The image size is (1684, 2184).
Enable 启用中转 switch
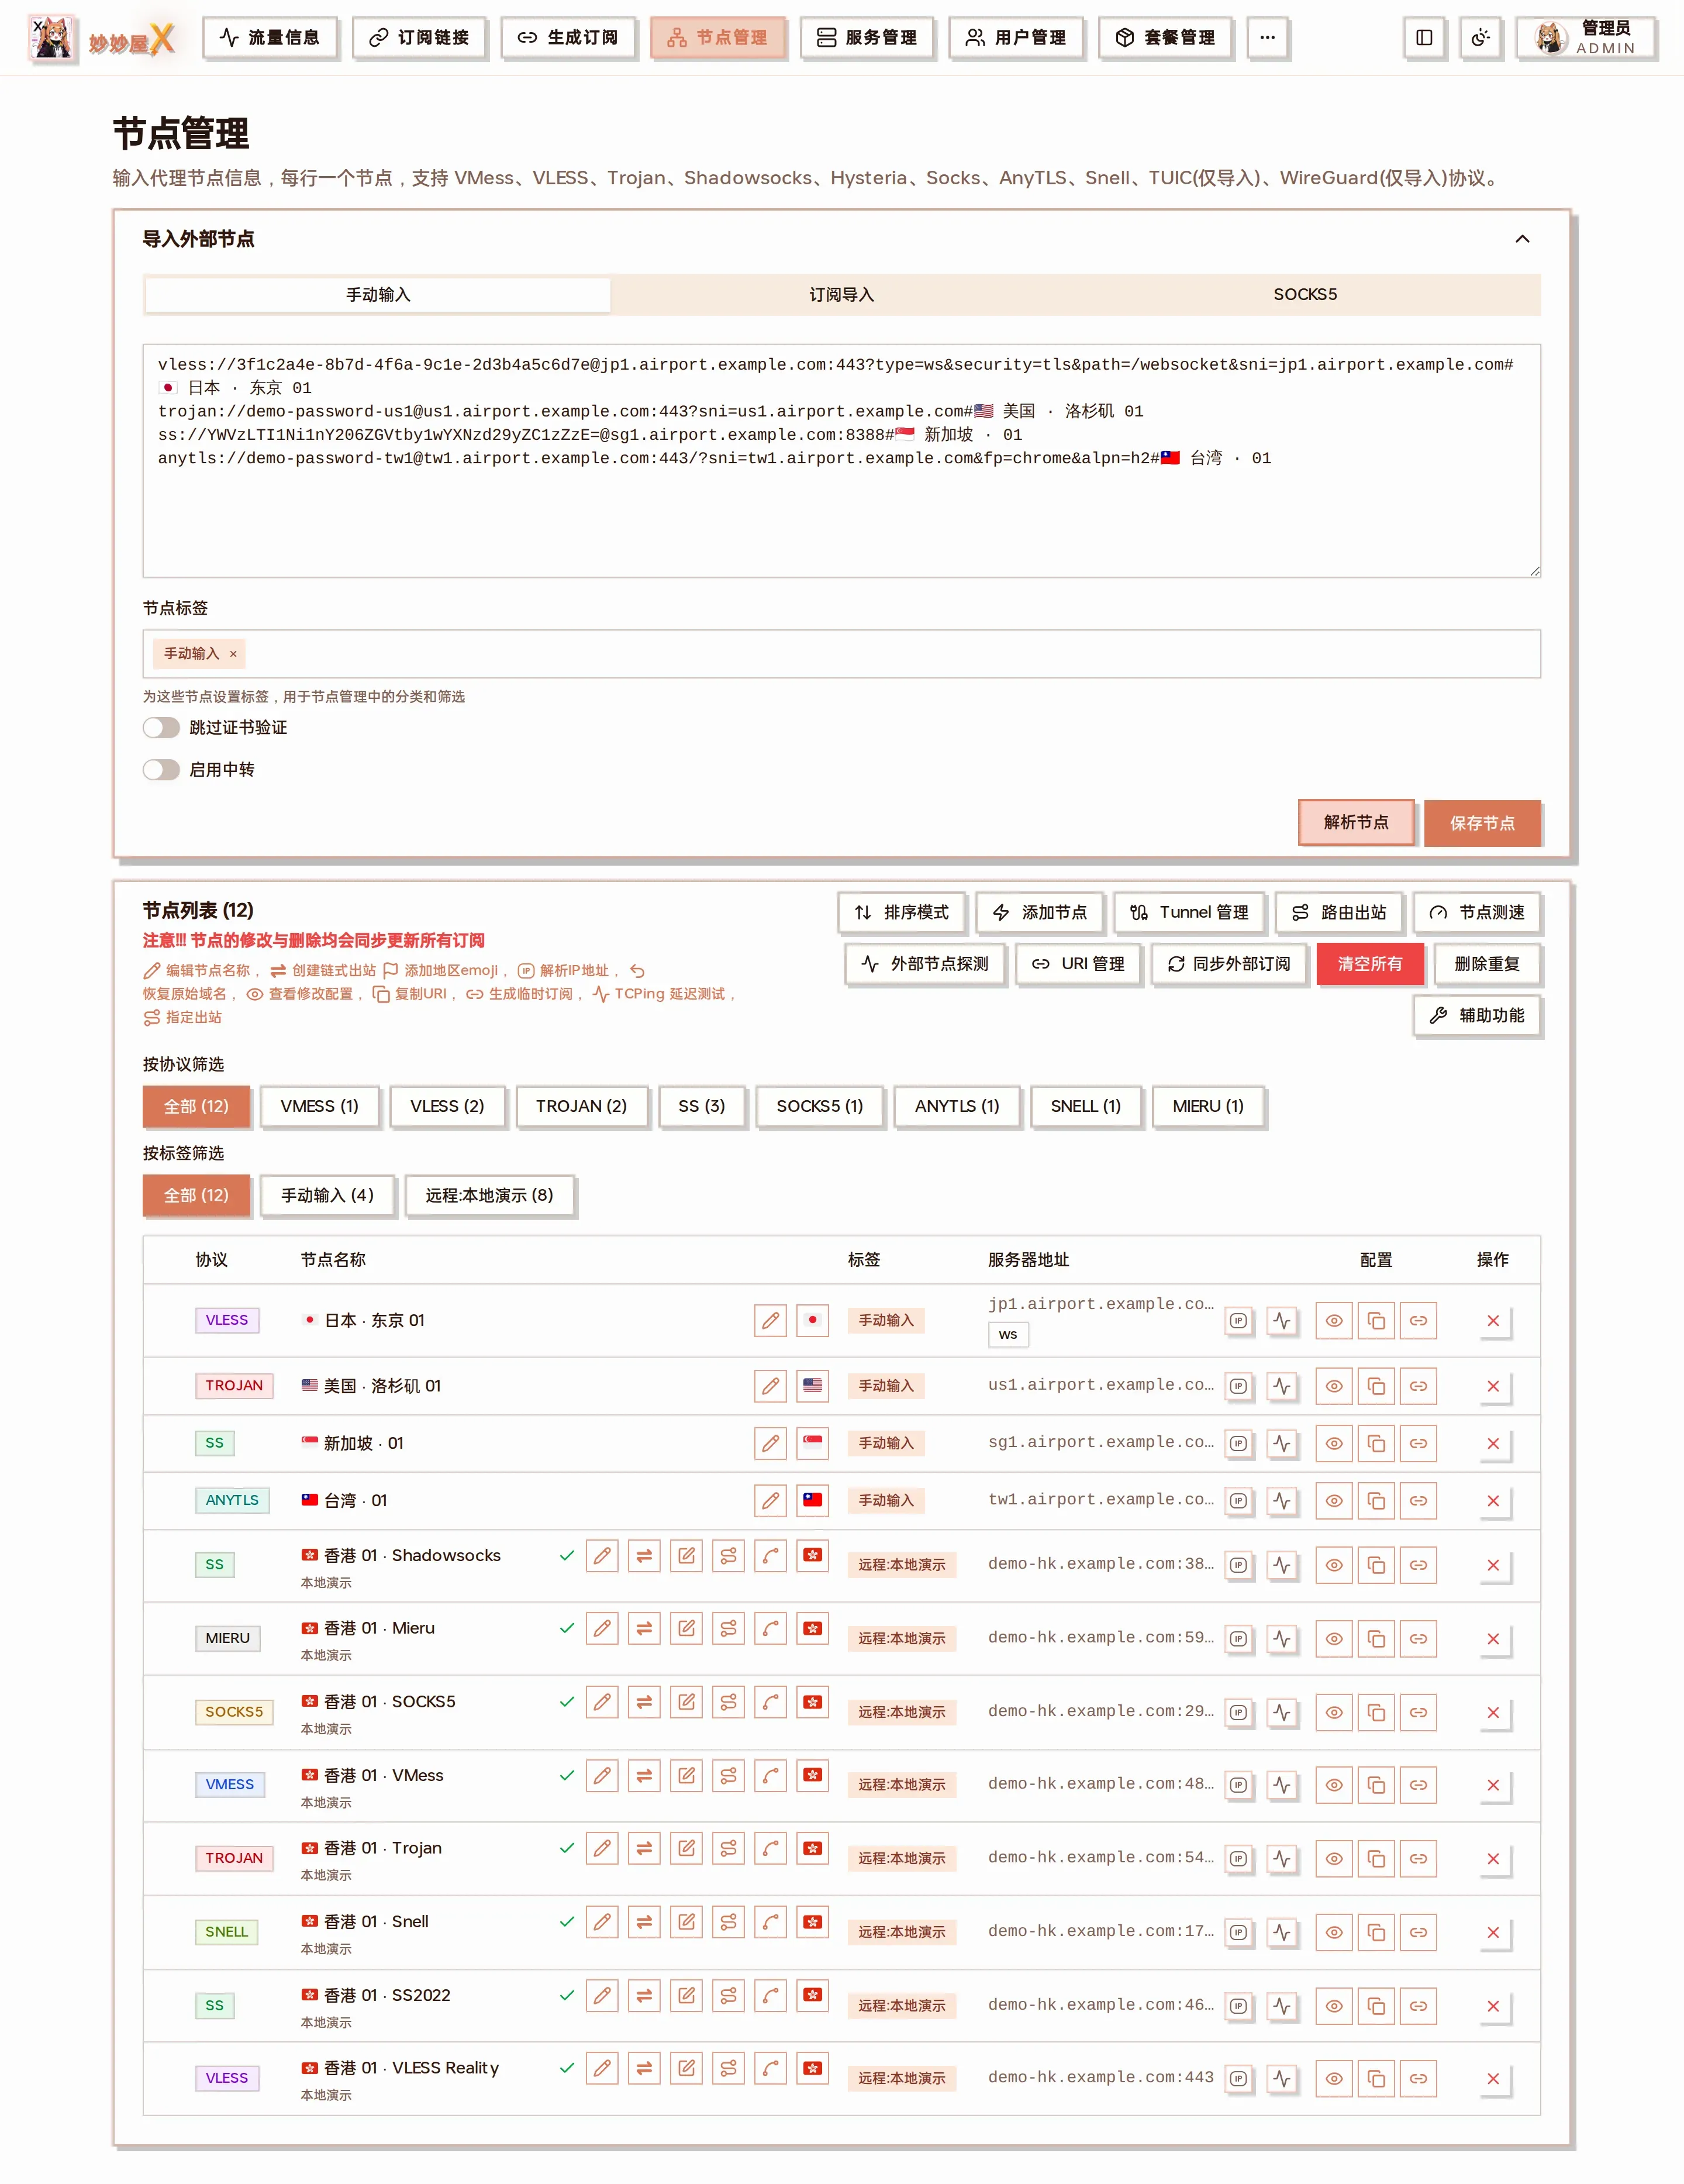click(x=161, y=770)
